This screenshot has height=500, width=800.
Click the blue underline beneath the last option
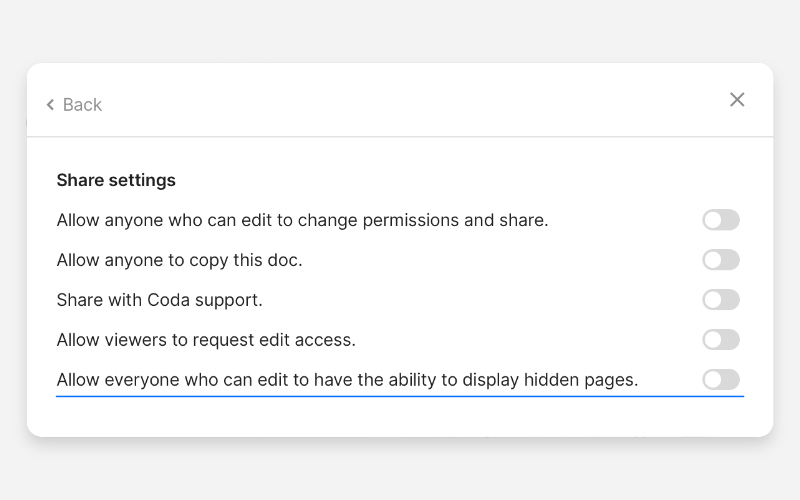(400, 396)
